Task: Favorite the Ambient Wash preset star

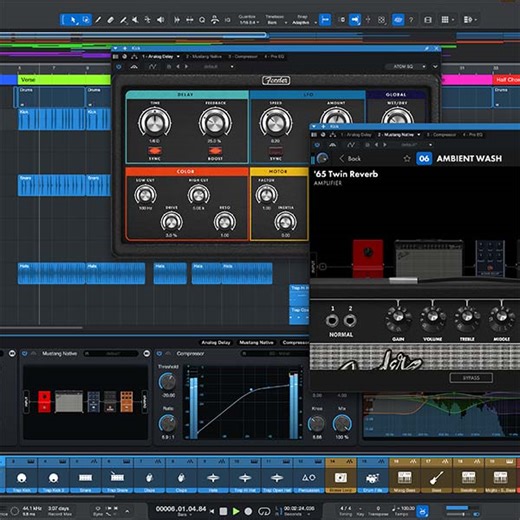Action: point(407,159)
